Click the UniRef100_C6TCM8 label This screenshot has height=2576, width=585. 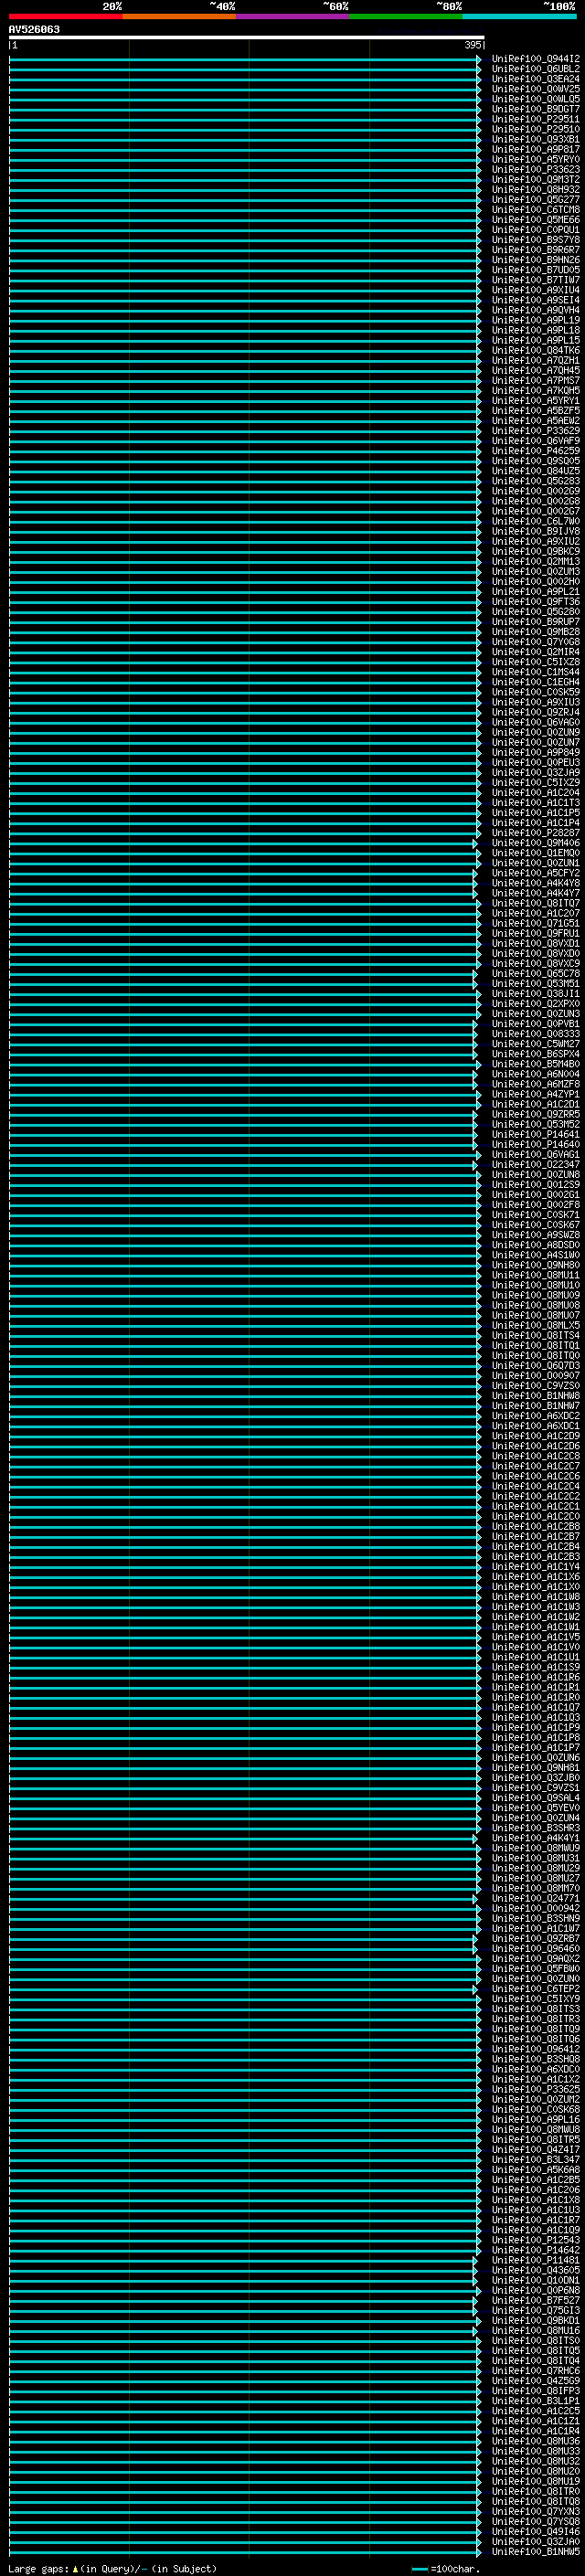[536, 210]
